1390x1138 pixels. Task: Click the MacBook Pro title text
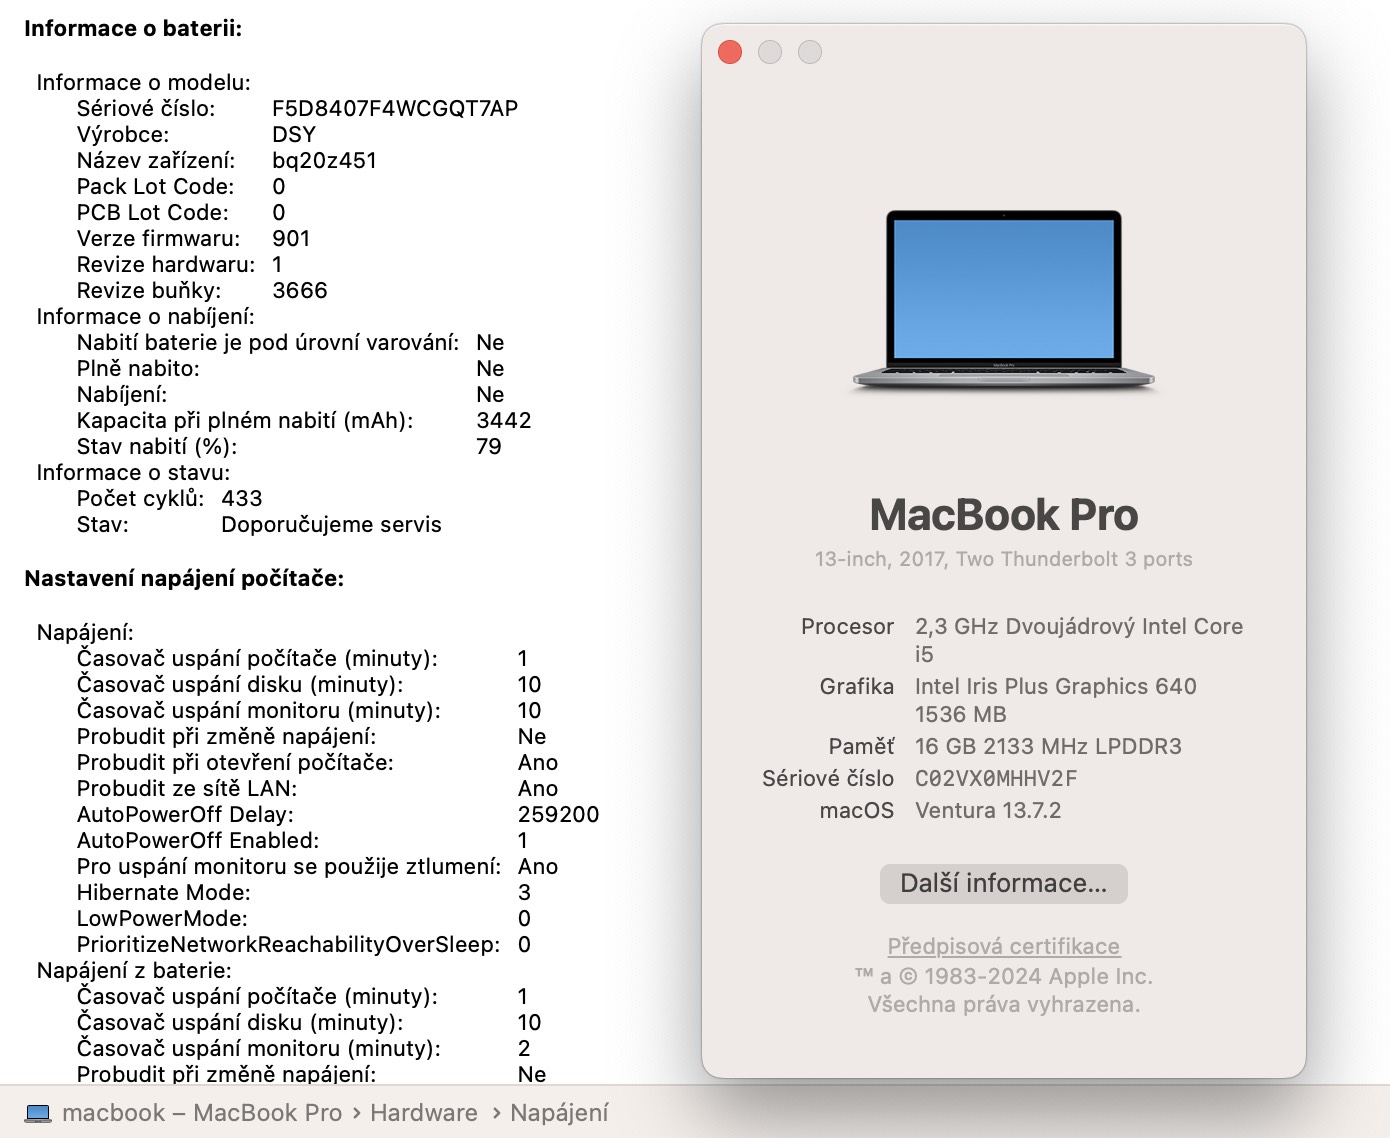click(x=1004, y=516)
